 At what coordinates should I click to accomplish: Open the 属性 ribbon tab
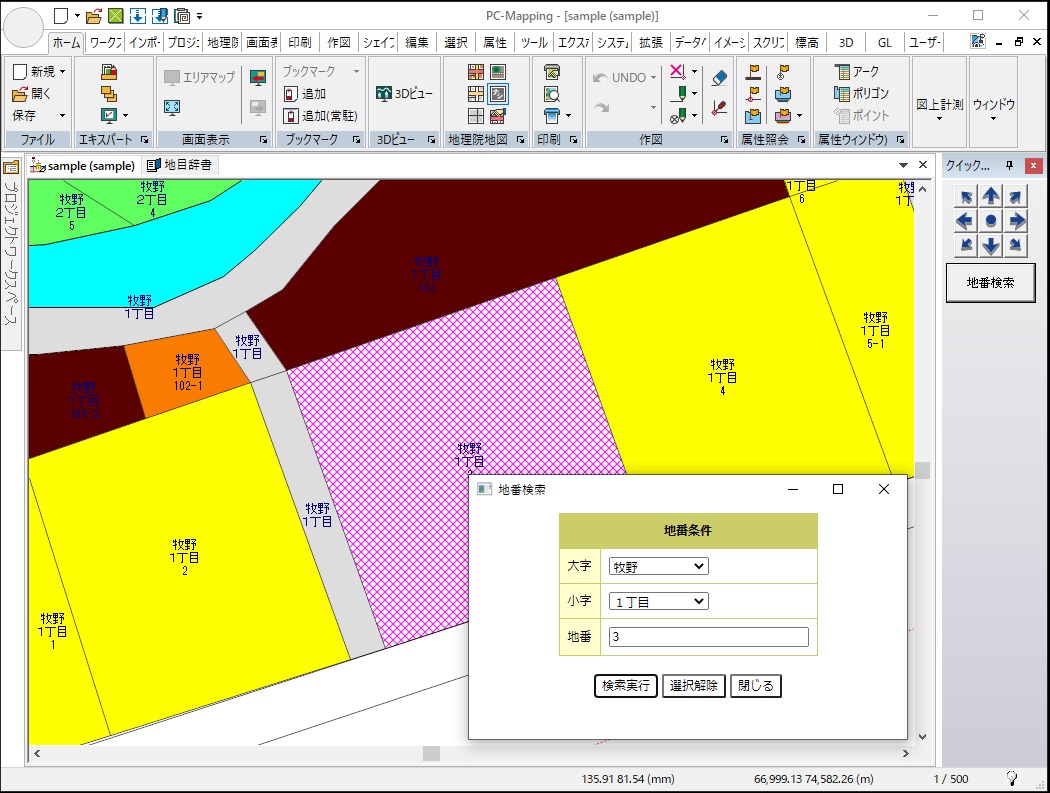pos(494,42)
